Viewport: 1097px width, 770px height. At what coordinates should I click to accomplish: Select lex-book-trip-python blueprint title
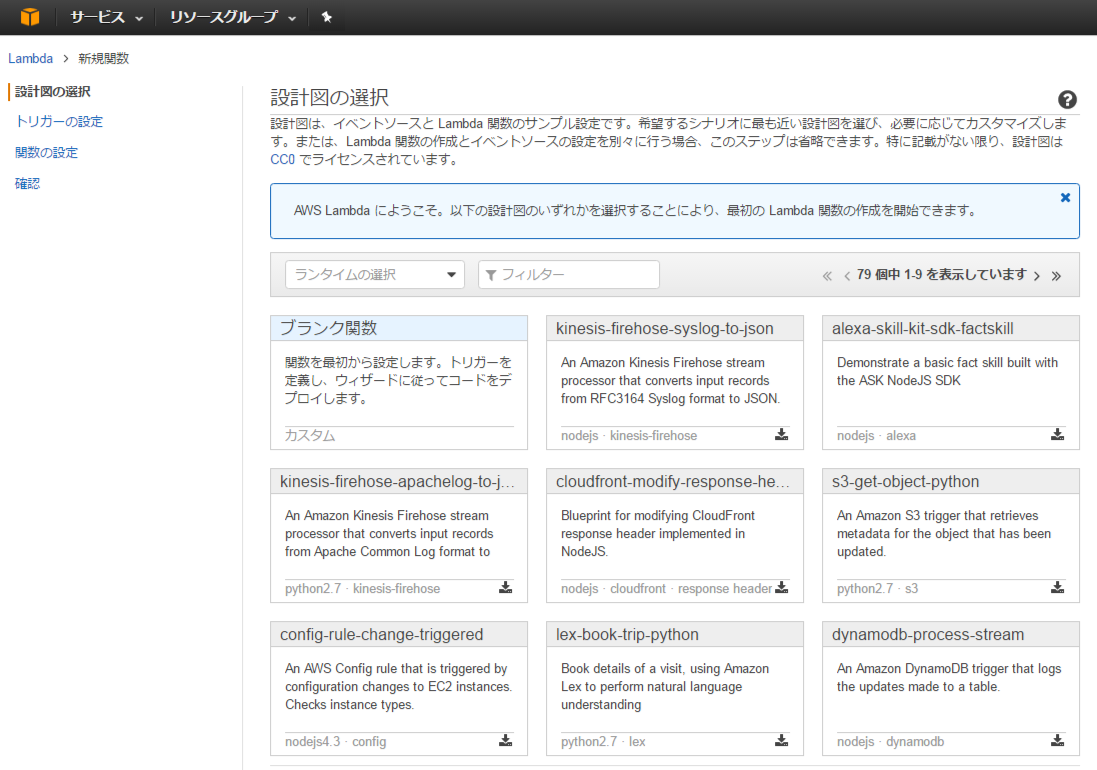pos(627,635)
